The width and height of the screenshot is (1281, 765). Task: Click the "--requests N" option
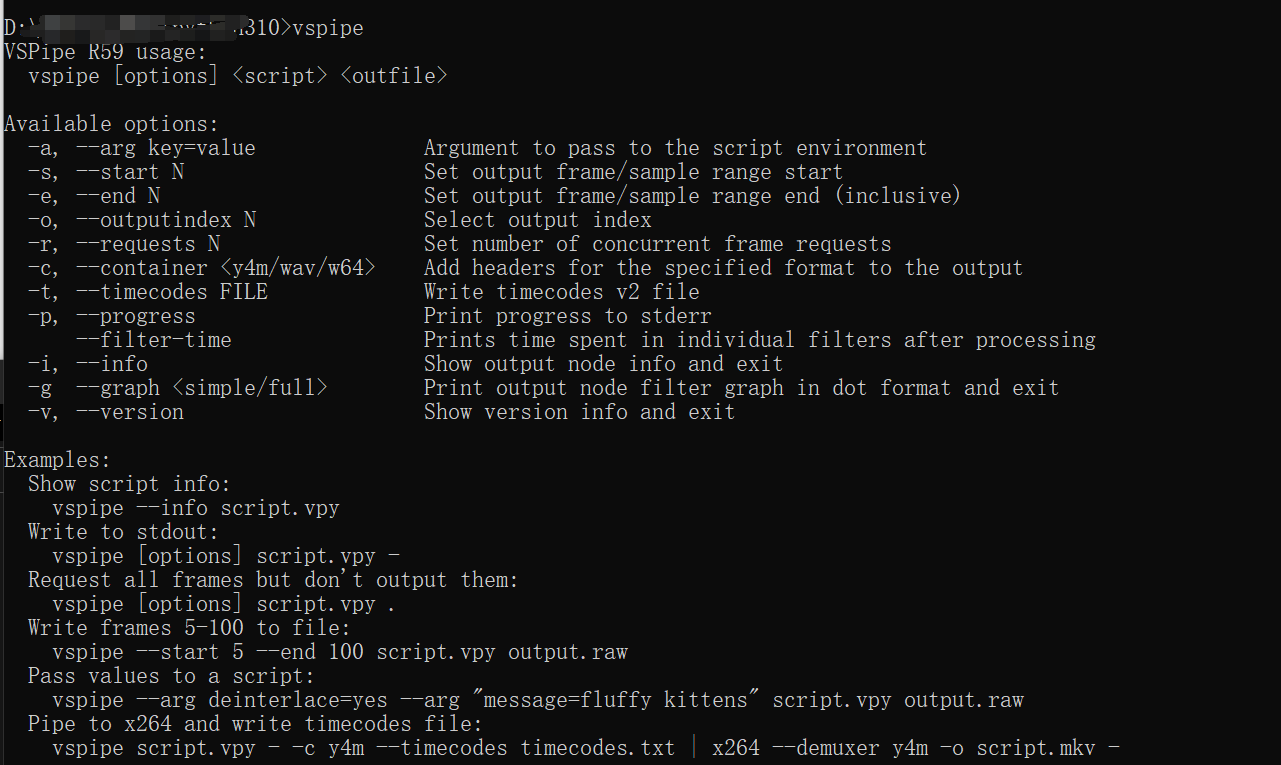coord(147,244)
